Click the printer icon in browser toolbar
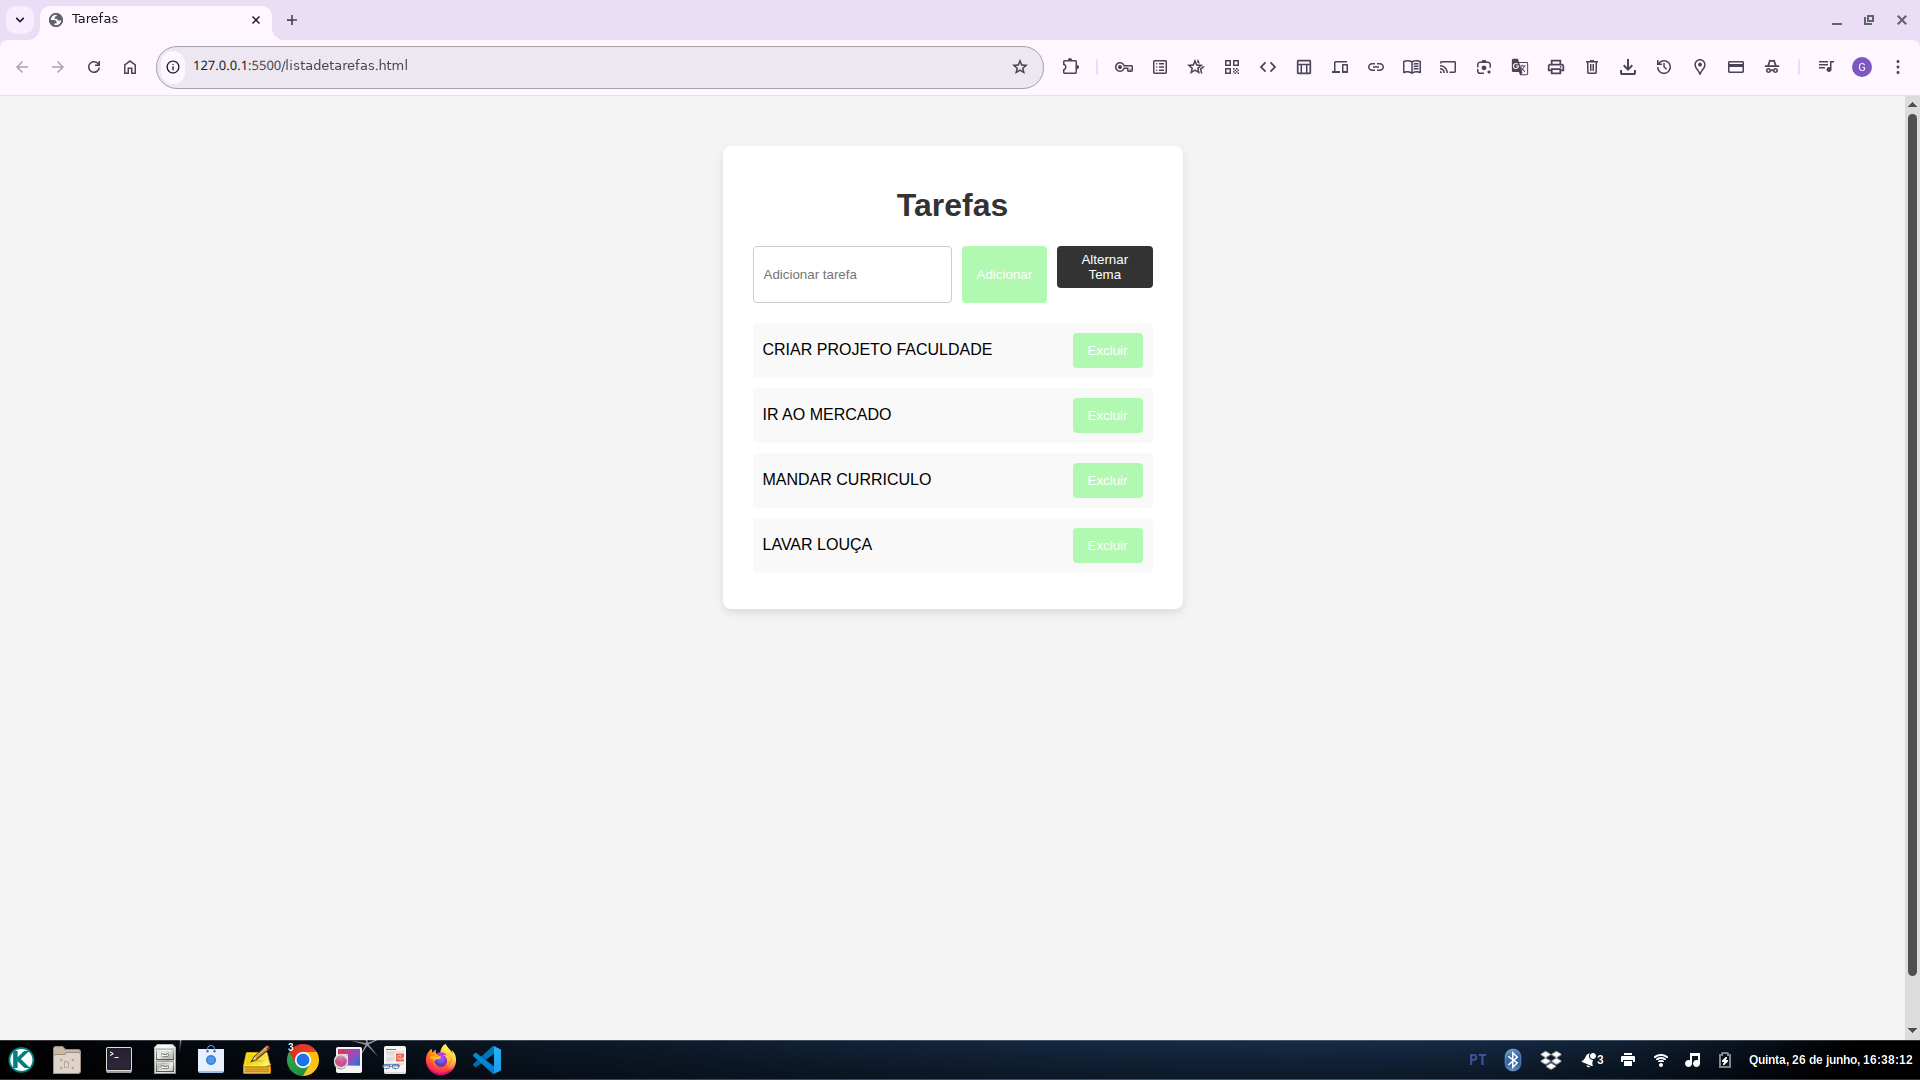Image resolution: width=1920 pixels, height=1080 pixels. (x=1556, y=67)
